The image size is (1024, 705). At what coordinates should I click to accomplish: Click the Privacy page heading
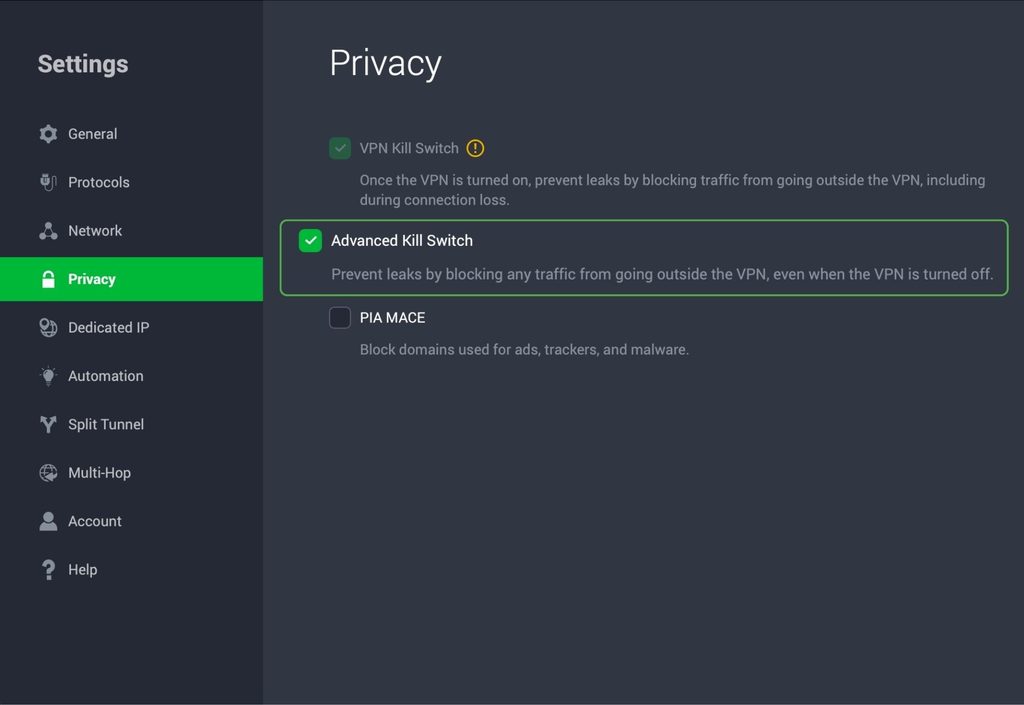[x=385, y=63]
